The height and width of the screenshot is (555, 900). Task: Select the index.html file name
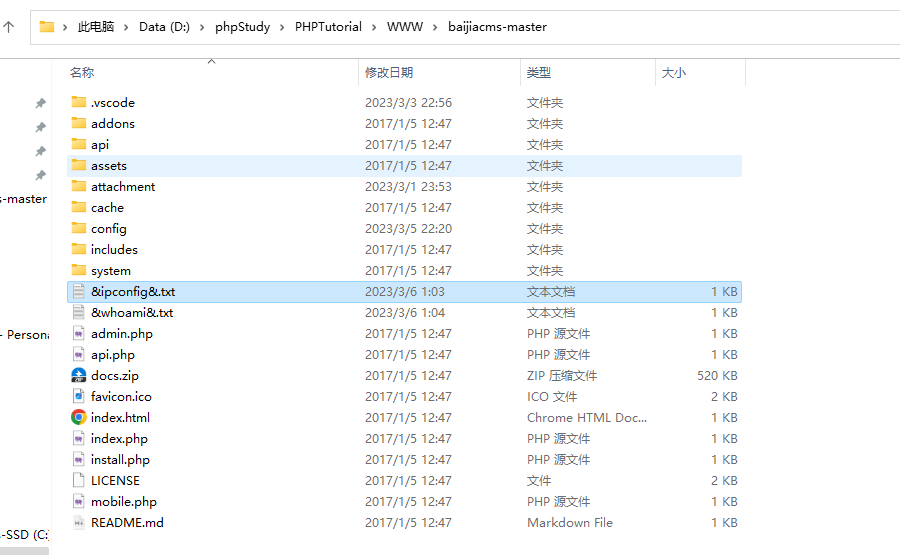120,417
